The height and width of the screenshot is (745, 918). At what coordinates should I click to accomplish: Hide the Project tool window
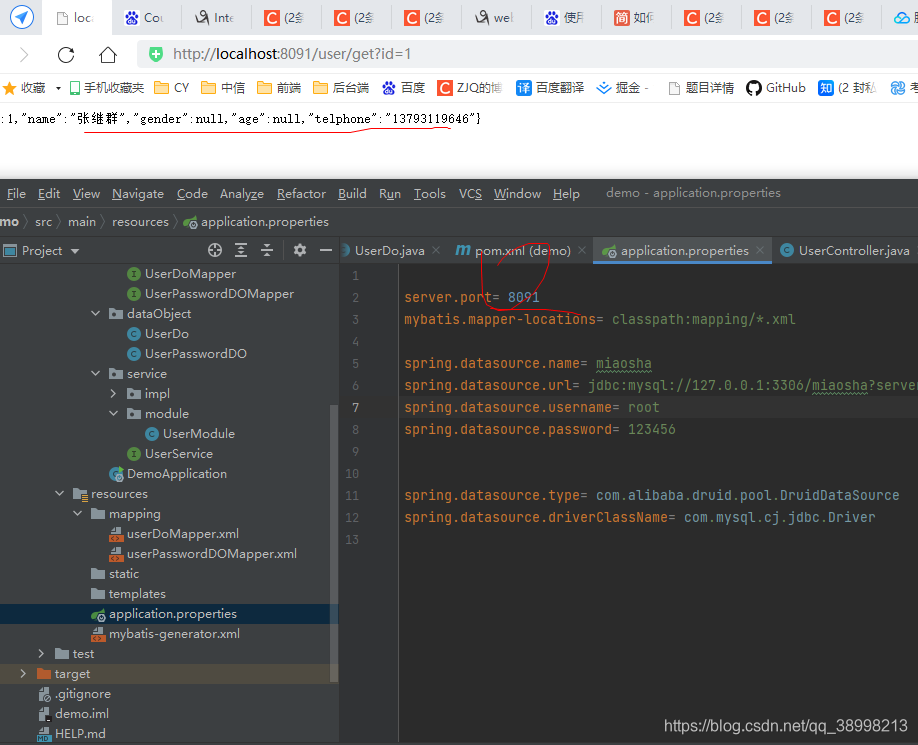[326, 250]
